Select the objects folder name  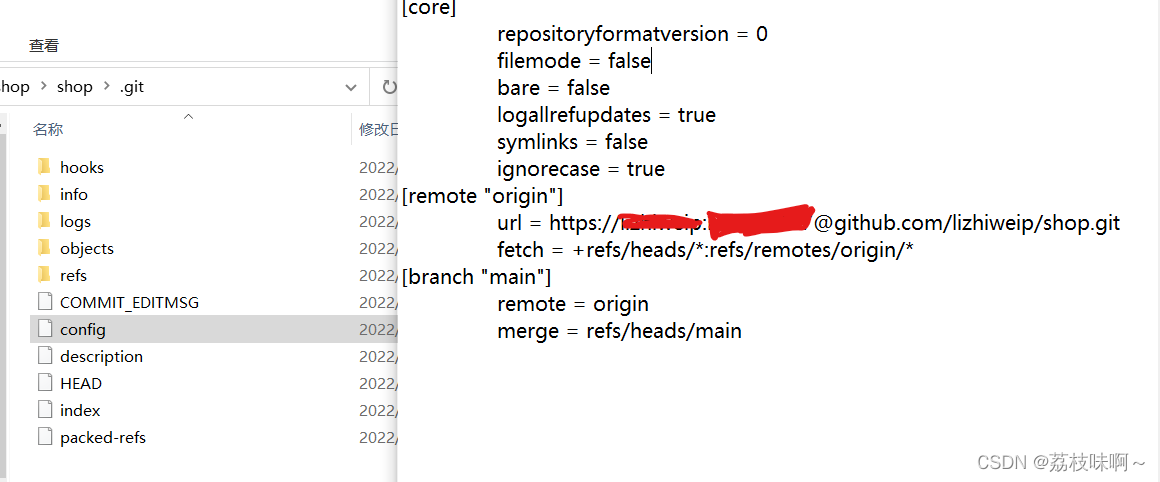pyautogui.click(x=87, y=248)
